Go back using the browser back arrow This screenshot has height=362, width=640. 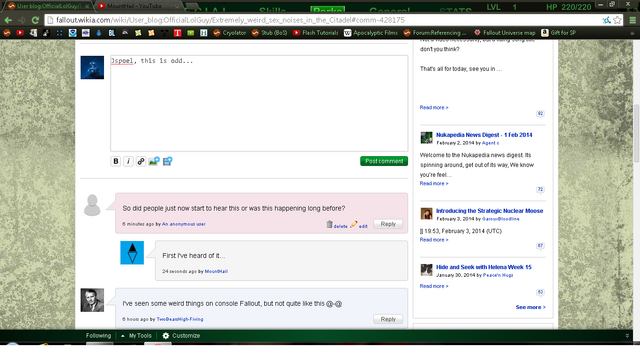tap(8, 20)
